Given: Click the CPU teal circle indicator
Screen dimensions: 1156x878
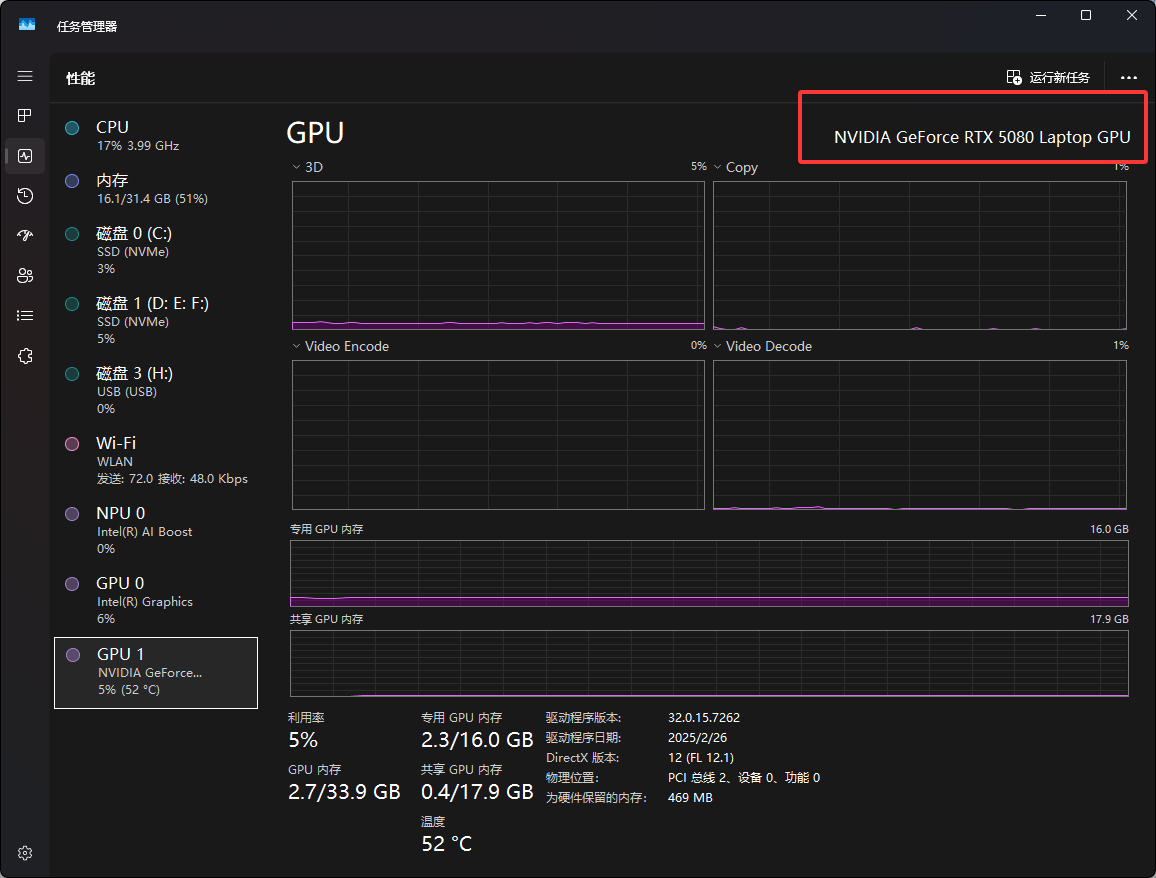Looking at the screenshot, I should (x=72, y=128).
